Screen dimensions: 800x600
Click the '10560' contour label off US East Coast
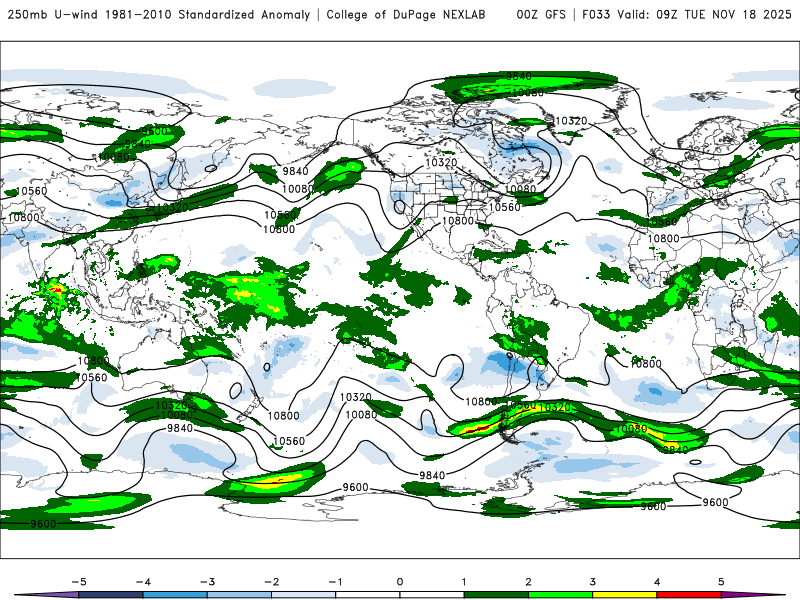(x=505, y=207)
